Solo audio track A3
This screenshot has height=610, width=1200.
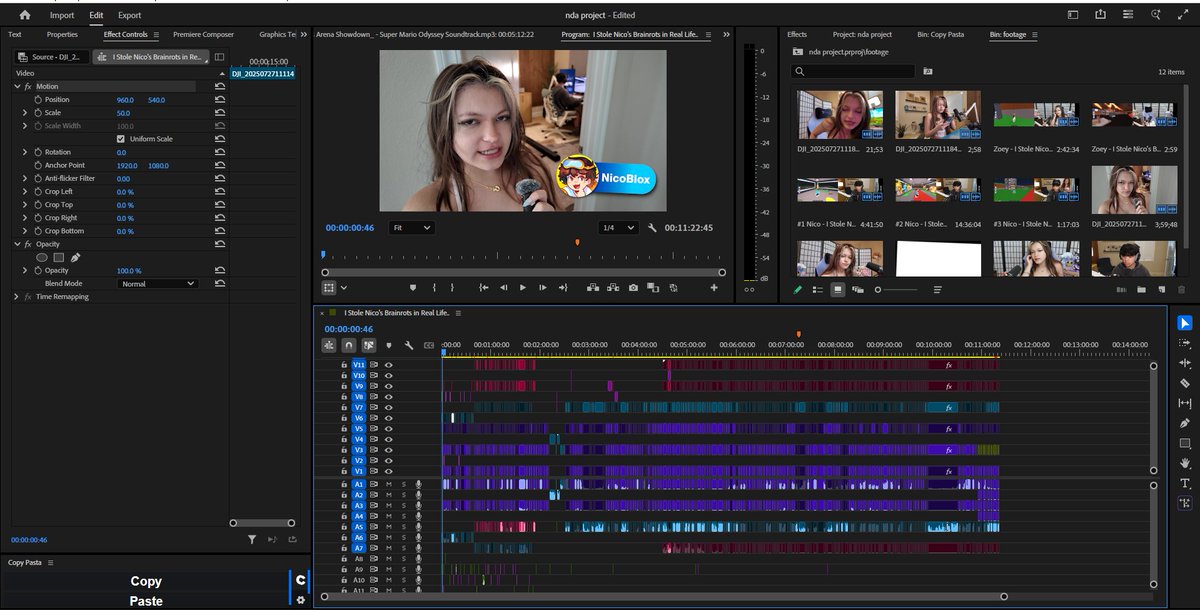click(404, 505)
